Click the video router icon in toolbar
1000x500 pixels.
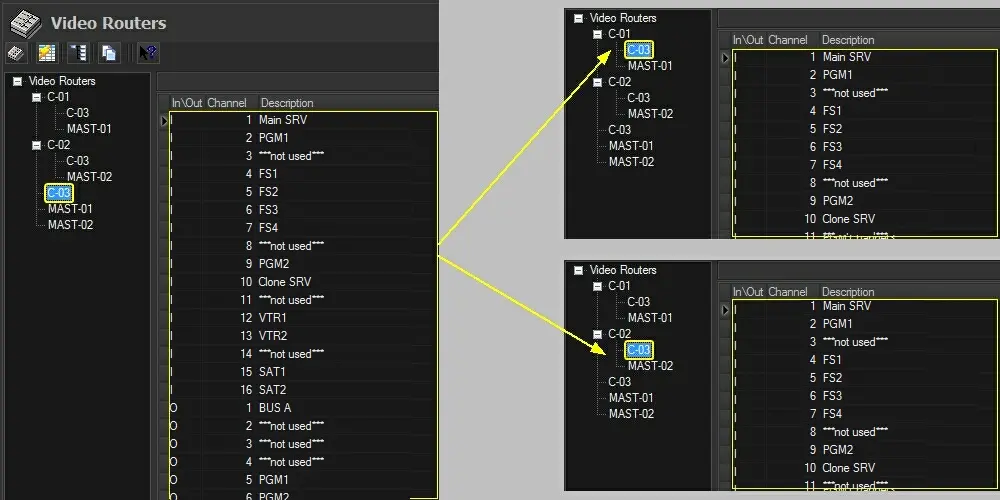pos(16,53)
